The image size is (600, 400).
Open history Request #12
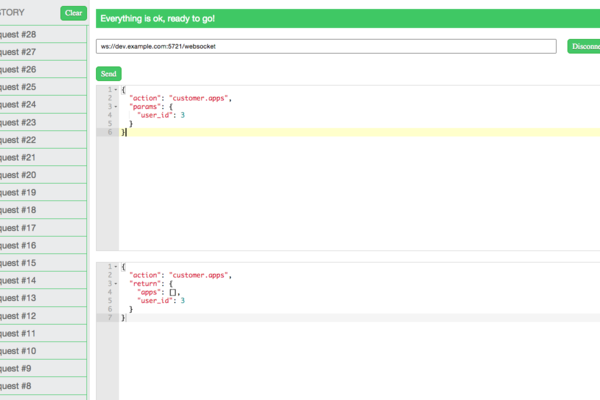coord(43,316)
